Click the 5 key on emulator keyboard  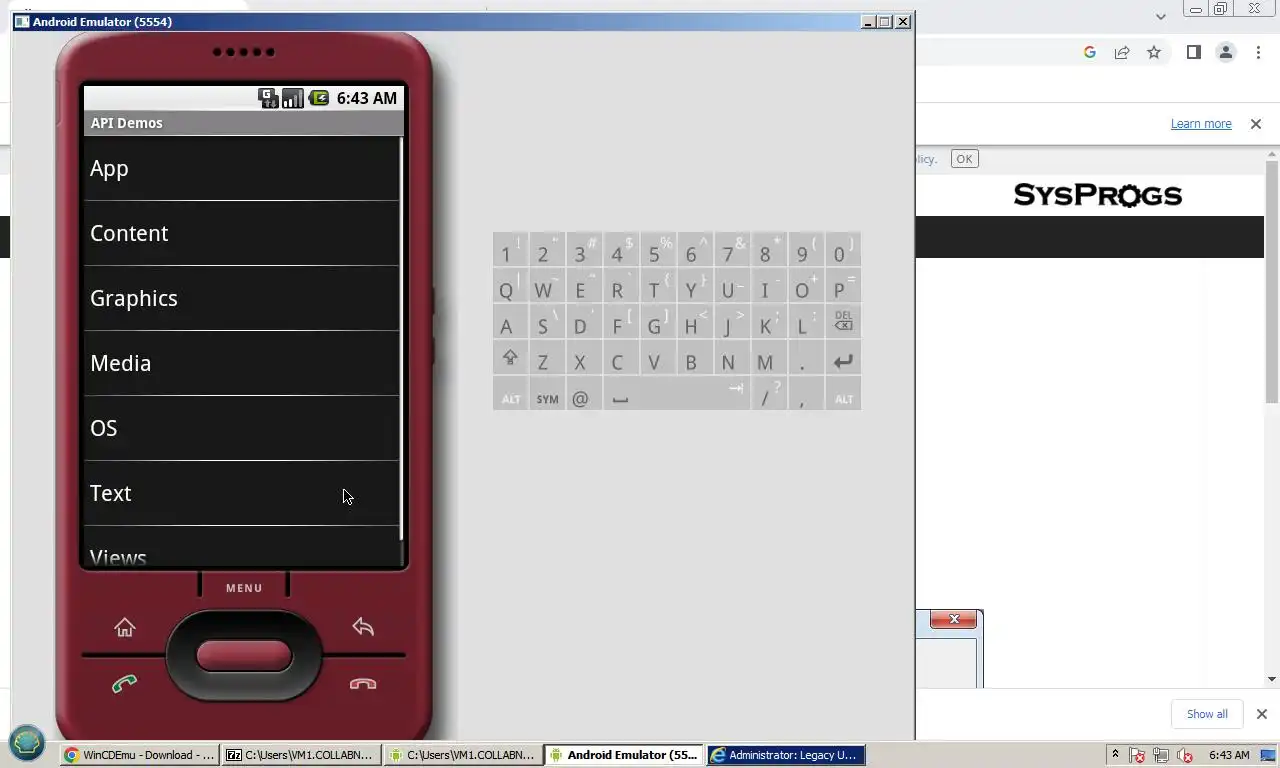point(658,250)
